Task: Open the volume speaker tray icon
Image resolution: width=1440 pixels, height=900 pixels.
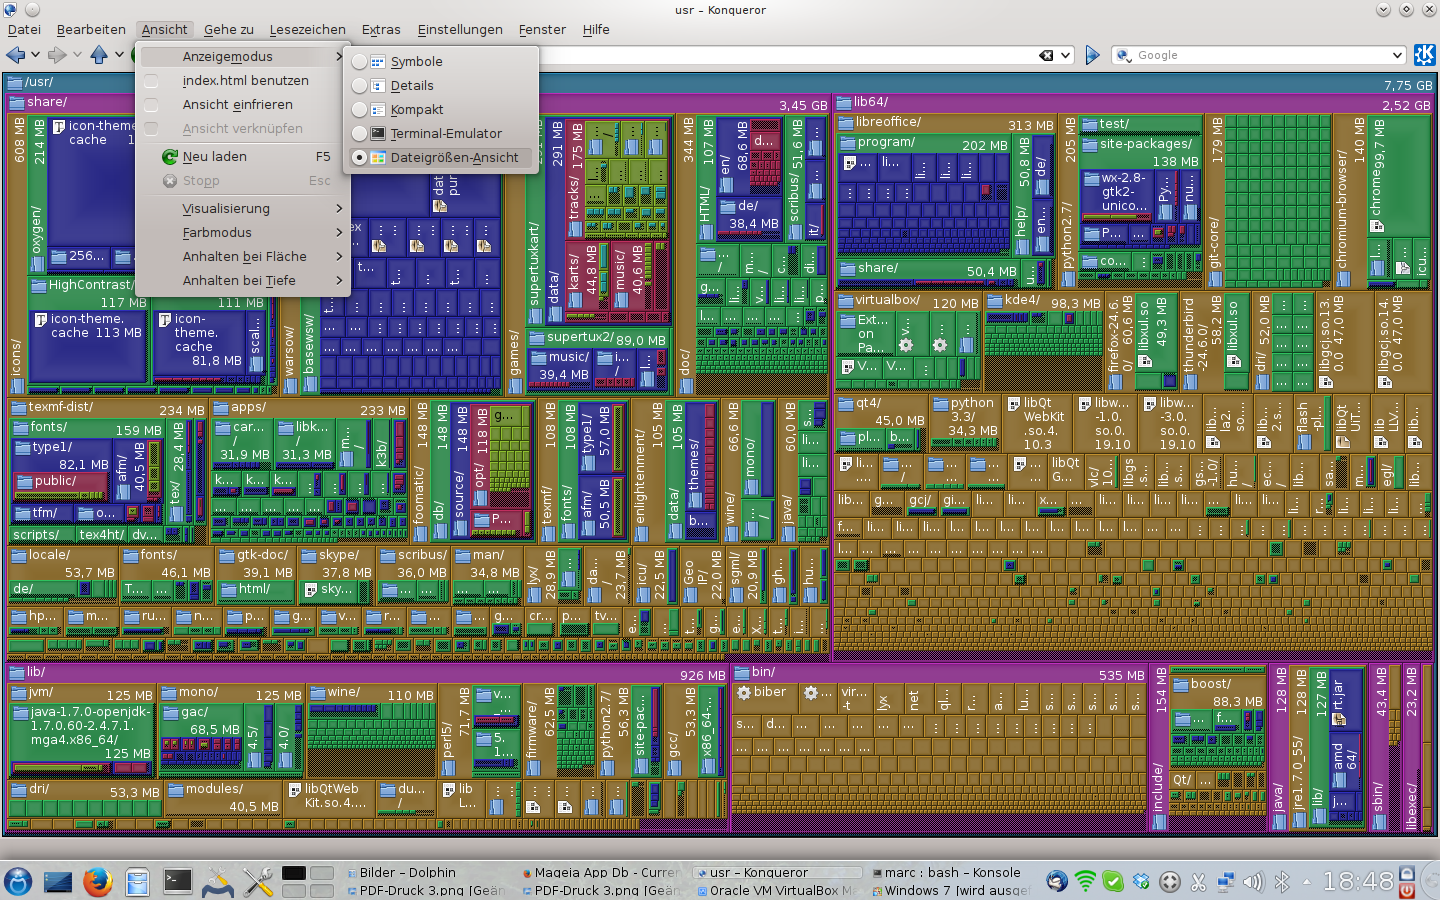Action: tap(1254, 882)
